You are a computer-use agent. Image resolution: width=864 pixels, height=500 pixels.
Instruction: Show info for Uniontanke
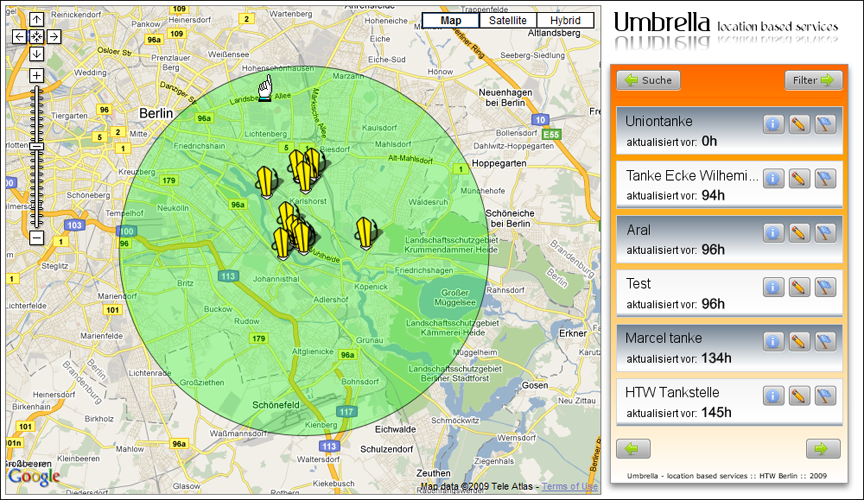click(x=773, y=125)
